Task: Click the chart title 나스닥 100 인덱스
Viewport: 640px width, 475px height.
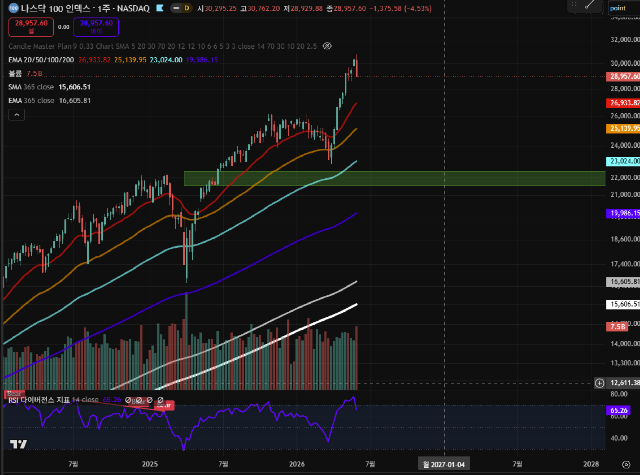Action: pos(56,8)
